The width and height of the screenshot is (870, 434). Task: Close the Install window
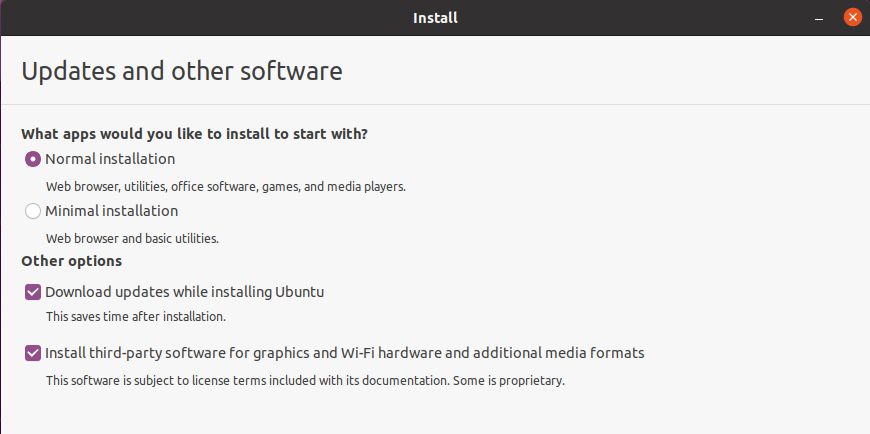(852, 17)
